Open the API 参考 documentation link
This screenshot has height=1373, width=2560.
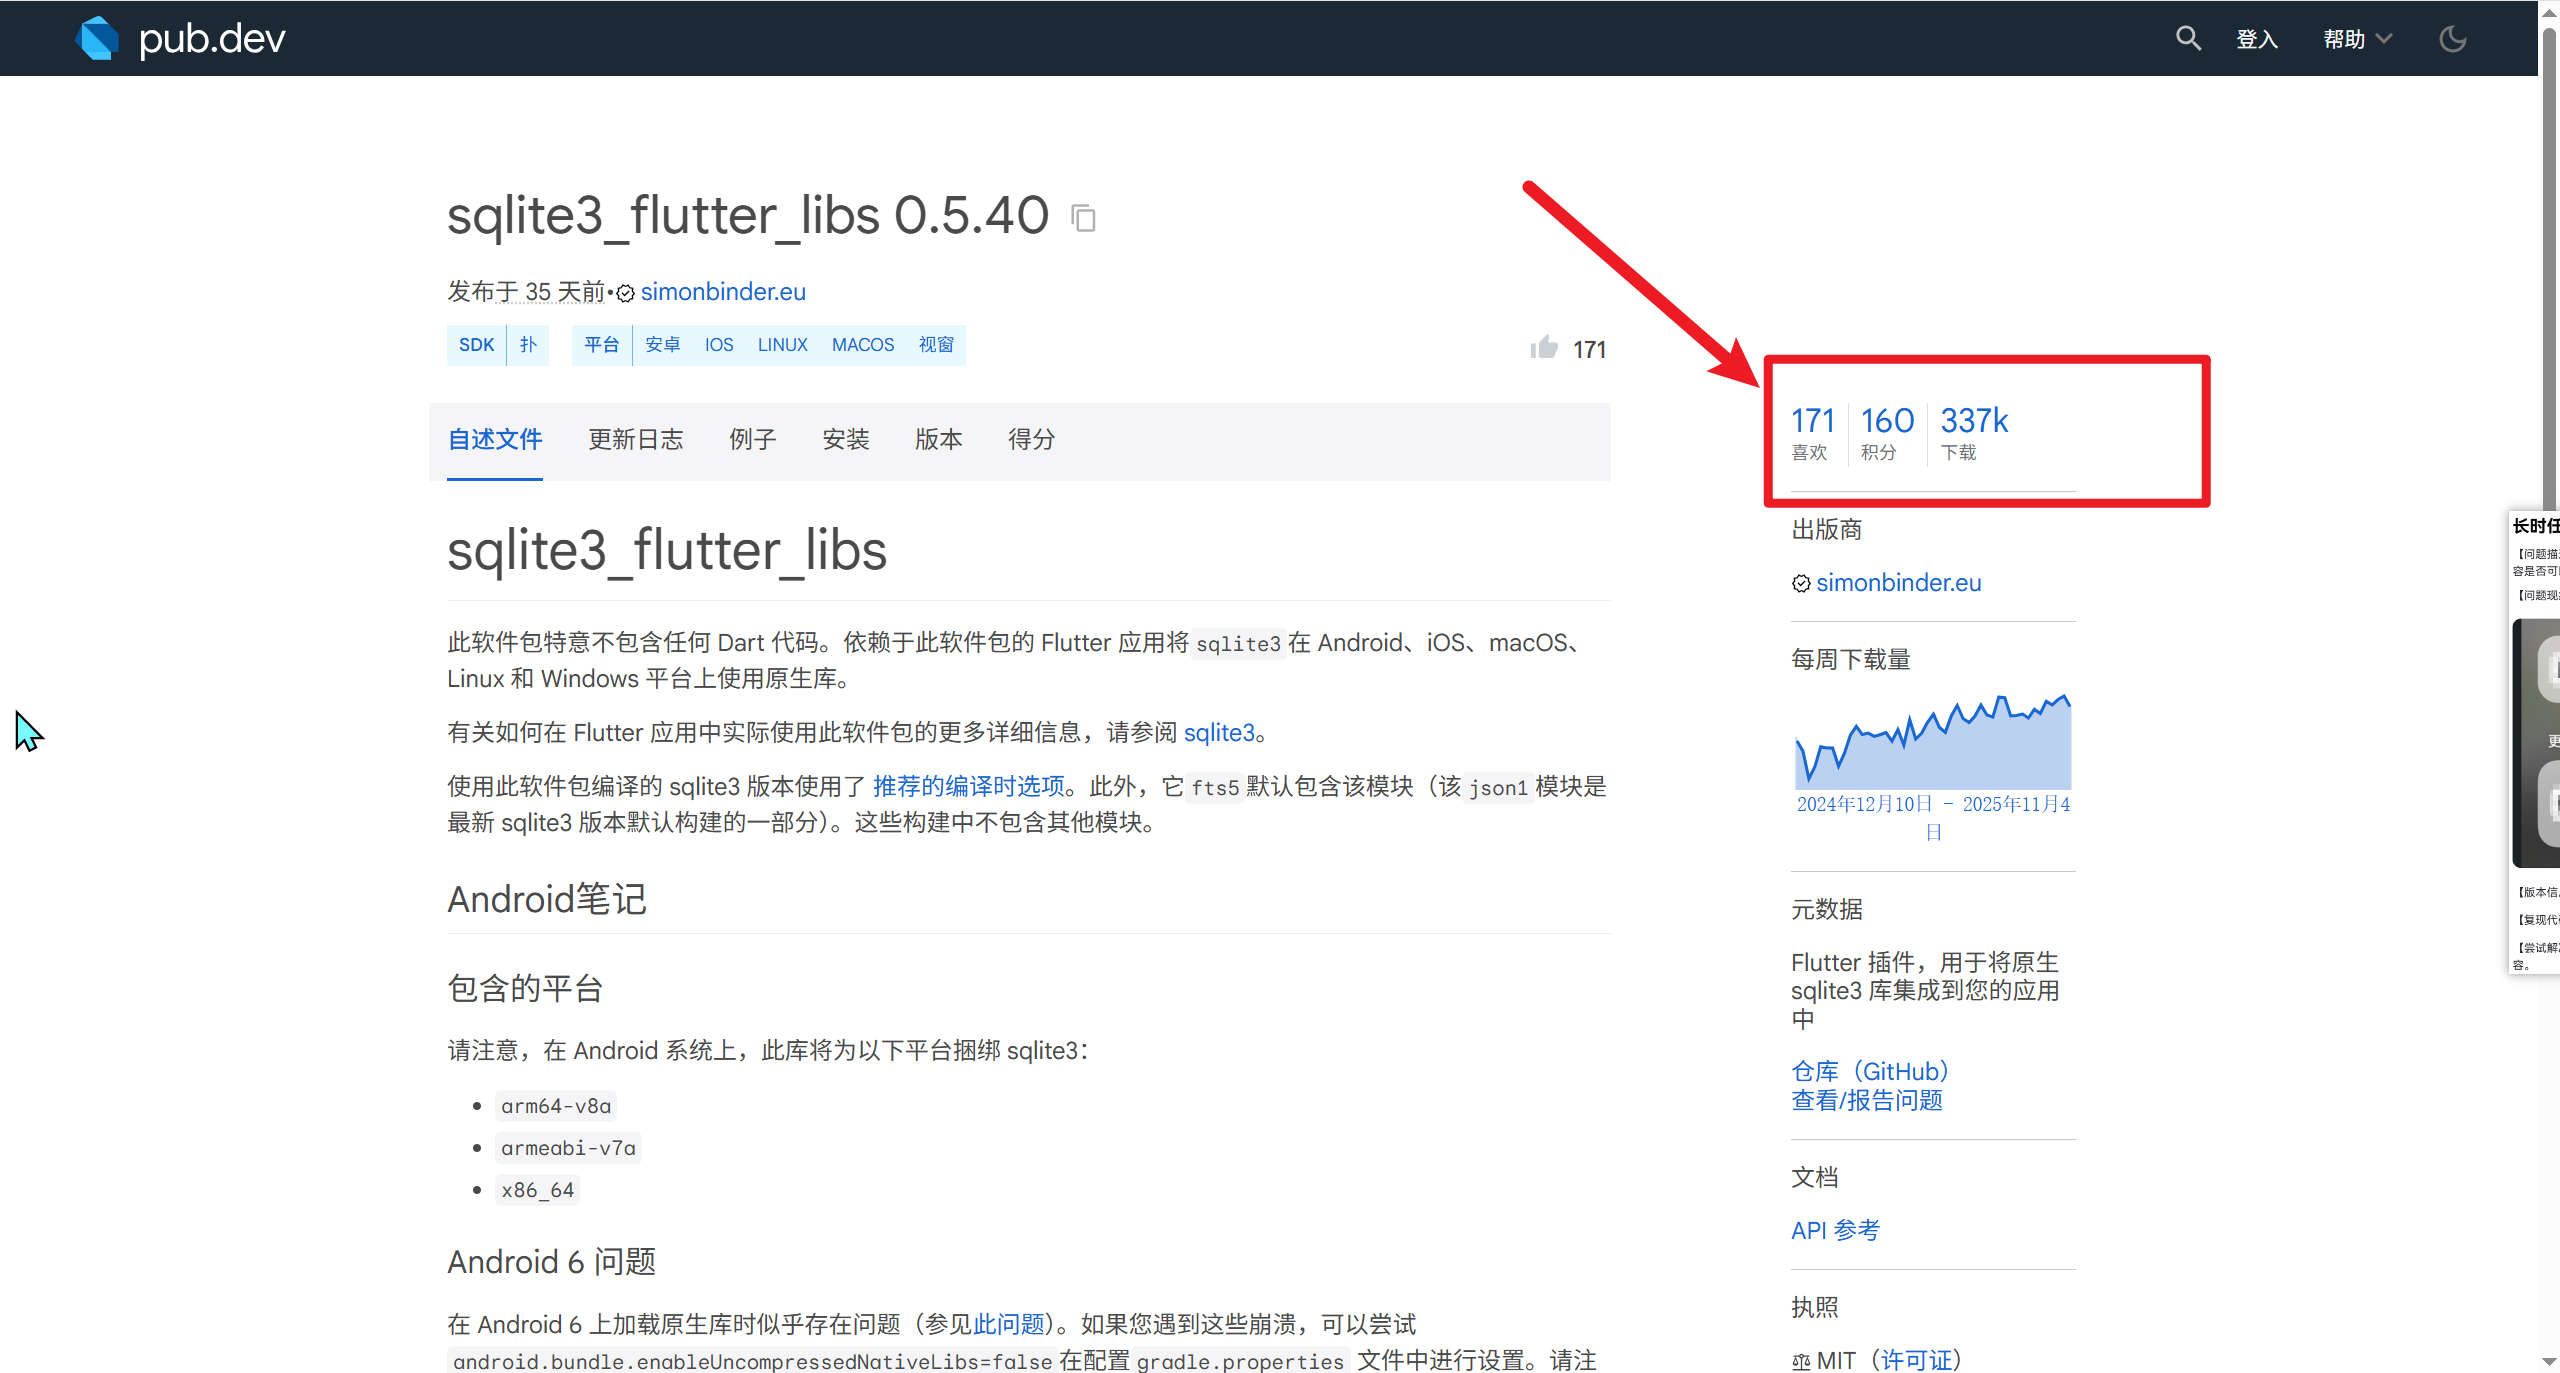click(1835, 1230)
